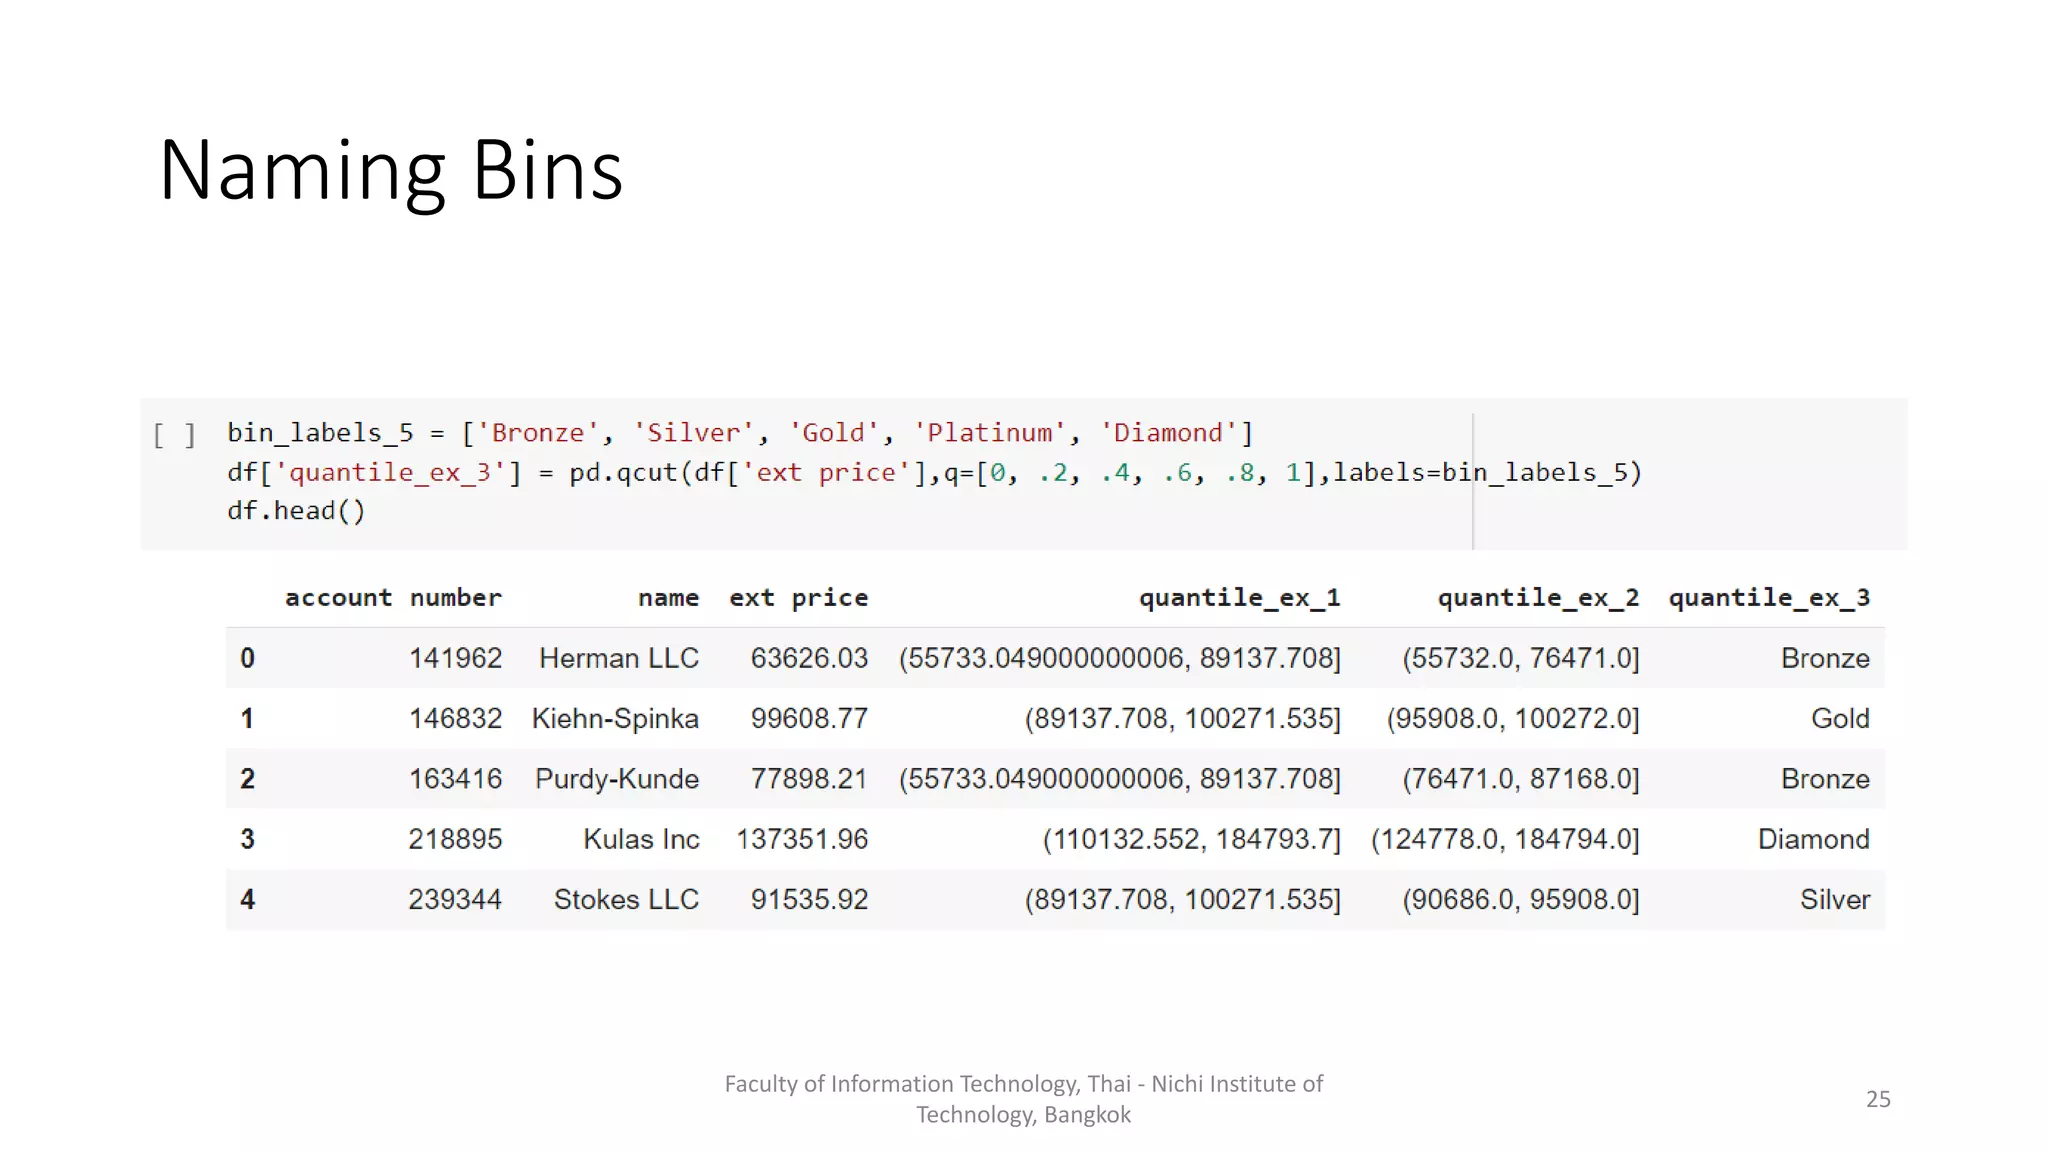Select the 'name' column header
Viewport: 2048px width, 1152px height.
pyautogui.click(x=668, y=598)
